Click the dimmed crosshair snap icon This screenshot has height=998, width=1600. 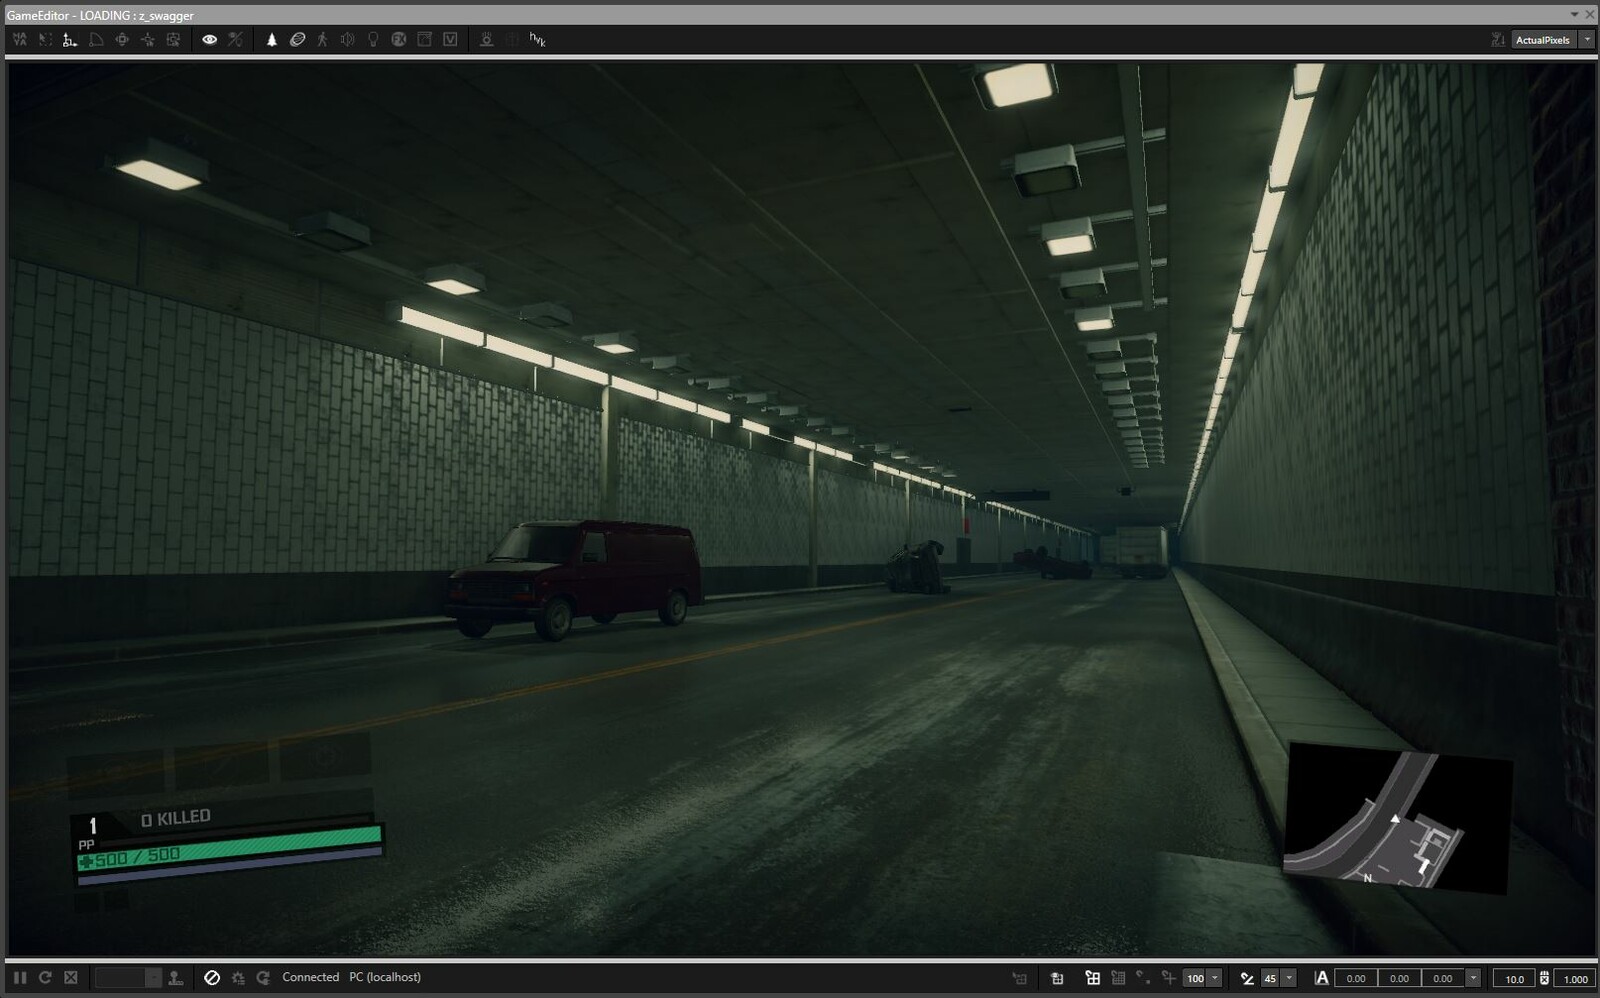(1168, 979)
